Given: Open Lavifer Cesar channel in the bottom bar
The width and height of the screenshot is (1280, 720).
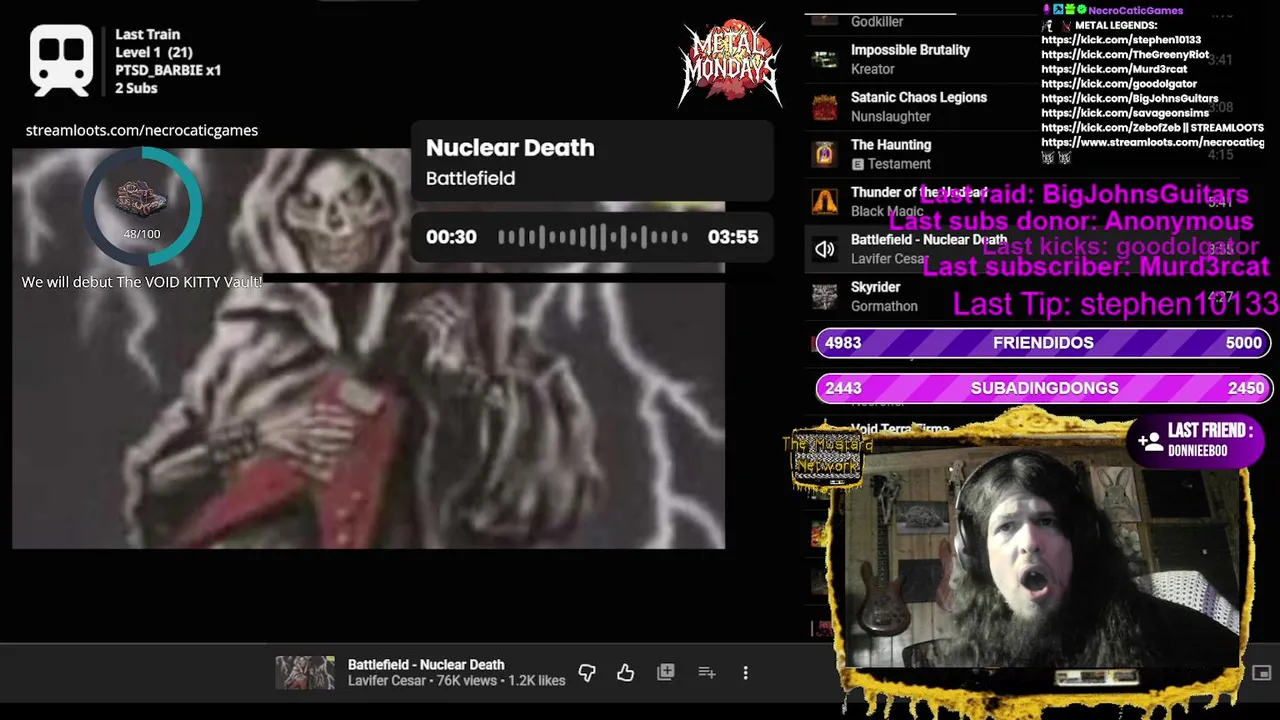Looking at the screenshot, I should 386,681.
